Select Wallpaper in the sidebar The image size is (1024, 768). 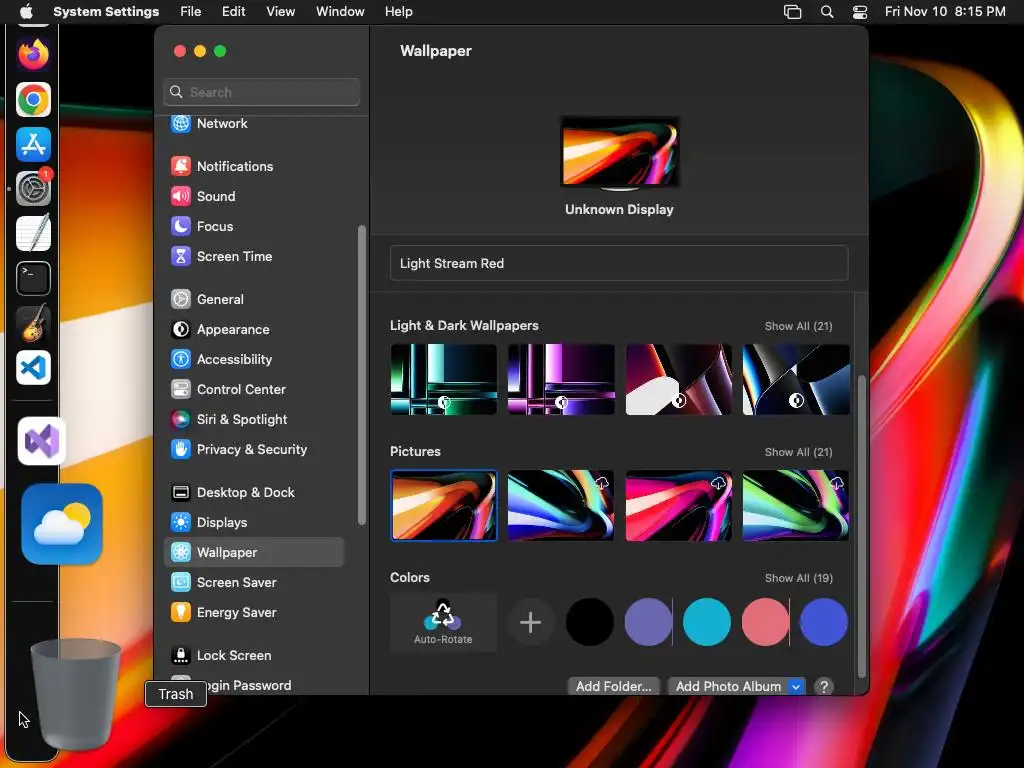coord(254,552)
